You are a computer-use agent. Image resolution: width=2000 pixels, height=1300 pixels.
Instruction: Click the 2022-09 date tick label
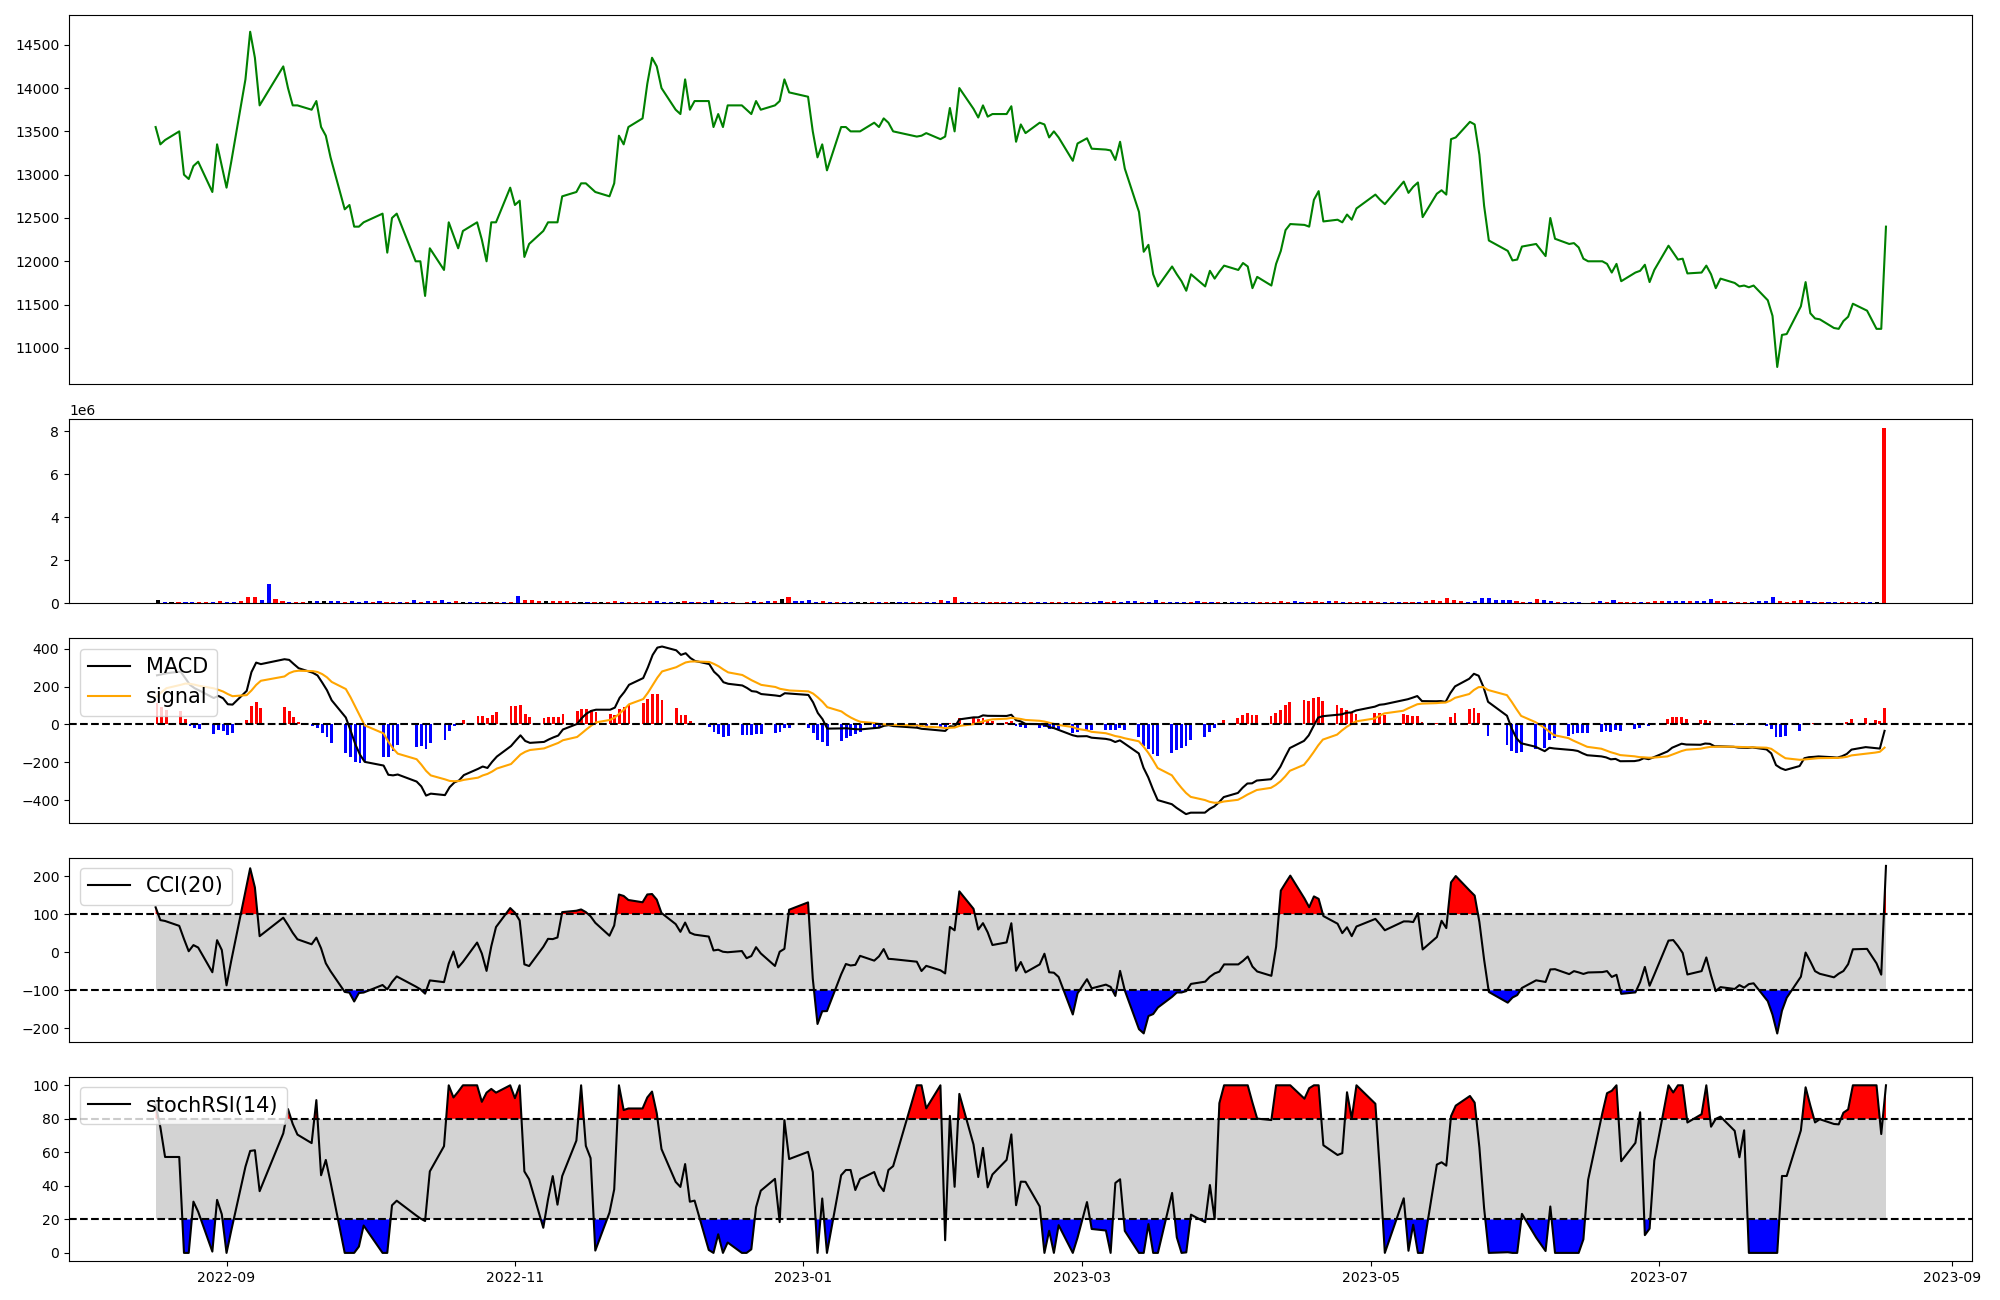226,1277
